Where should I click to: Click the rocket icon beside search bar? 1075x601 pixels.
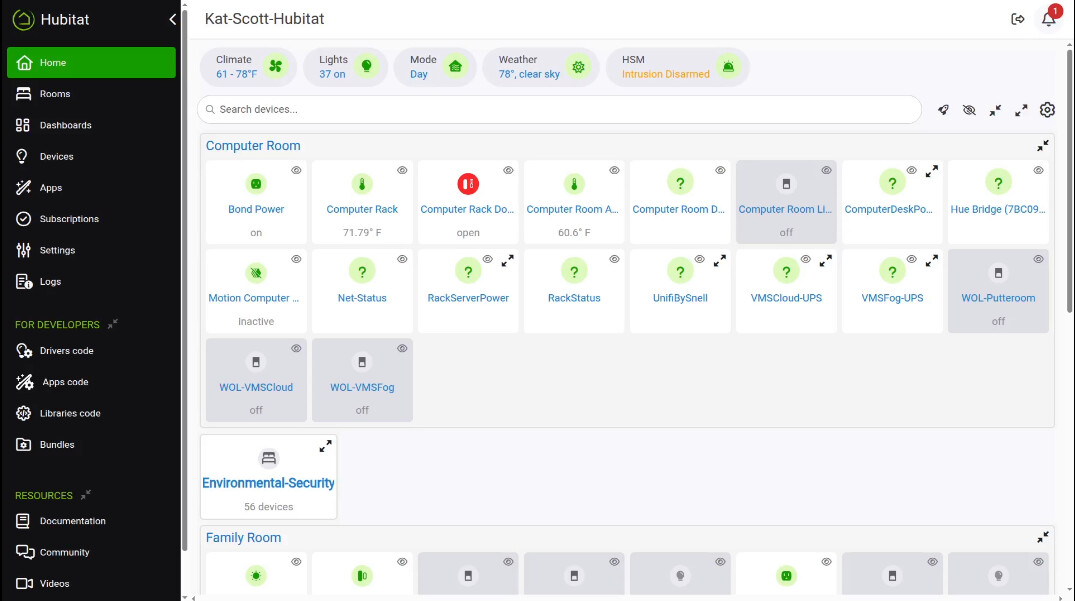[943, 110]
